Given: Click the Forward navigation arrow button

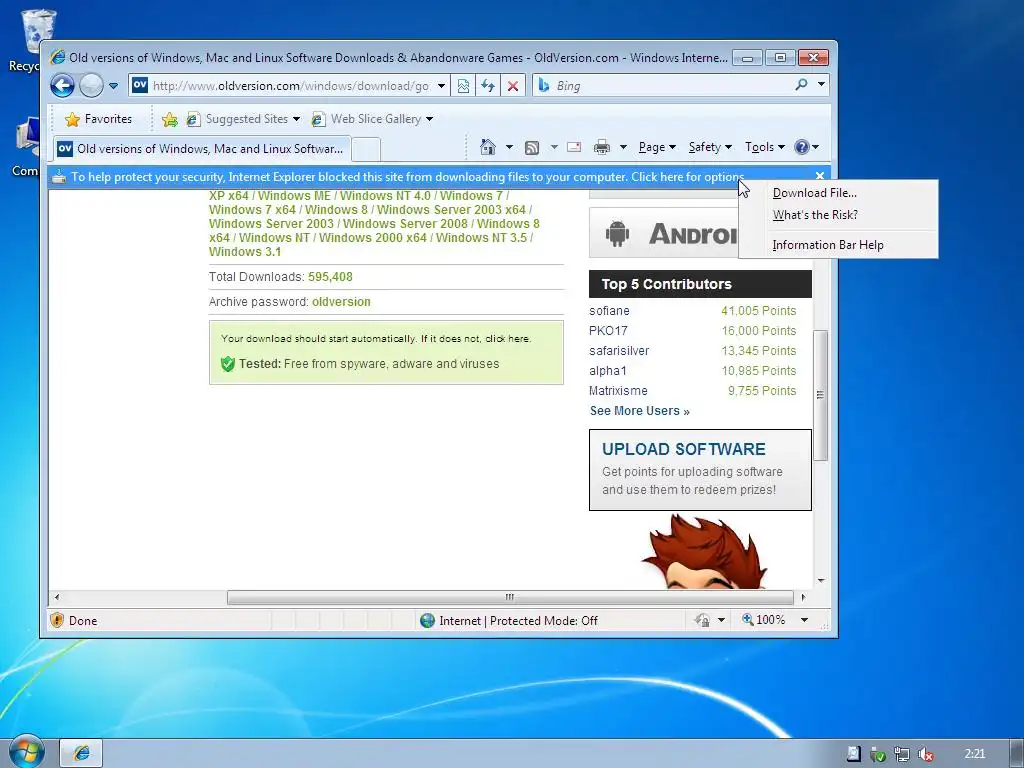Looking at the screenshot, I should pos(91,86).
